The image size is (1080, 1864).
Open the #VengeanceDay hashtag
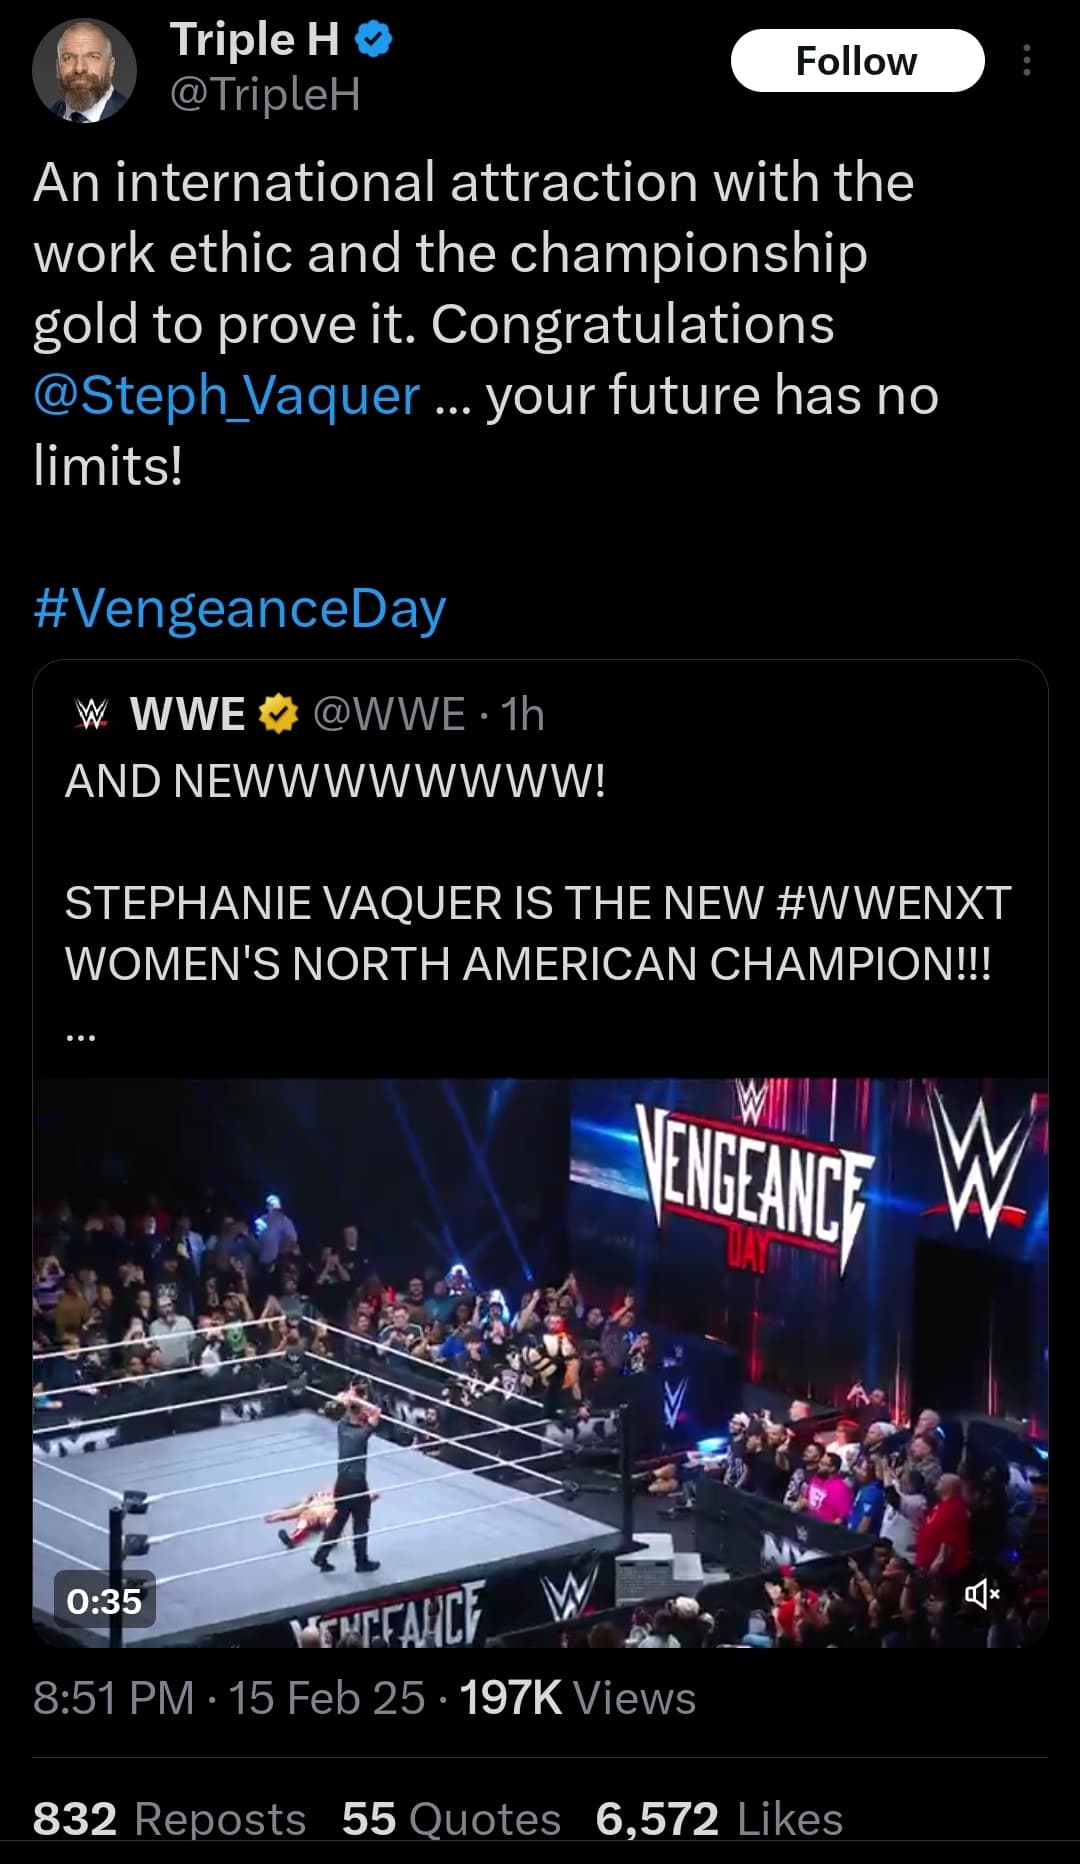click(240, 609)
